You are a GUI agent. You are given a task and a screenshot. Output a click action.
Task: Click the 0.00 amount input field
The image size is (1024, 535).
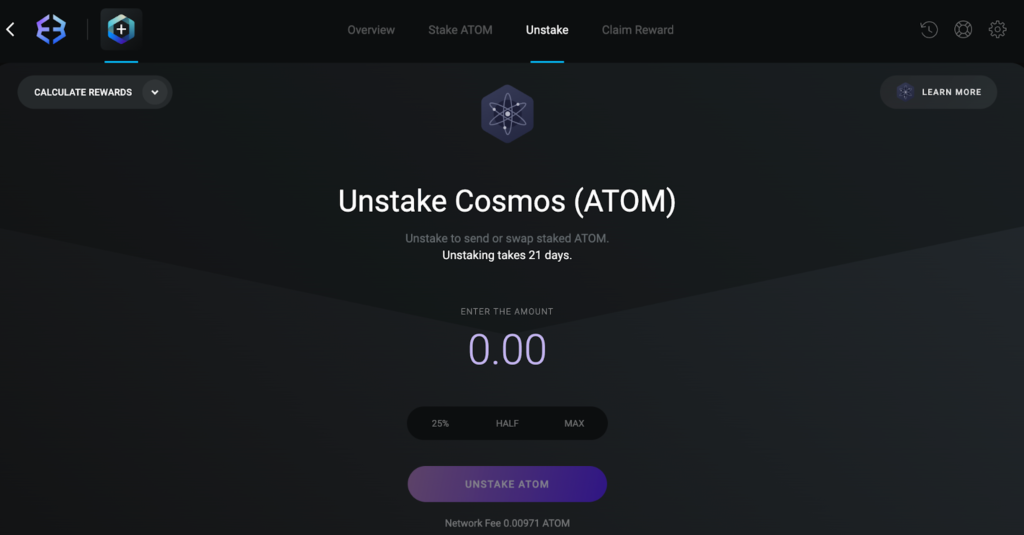[507, 349]
